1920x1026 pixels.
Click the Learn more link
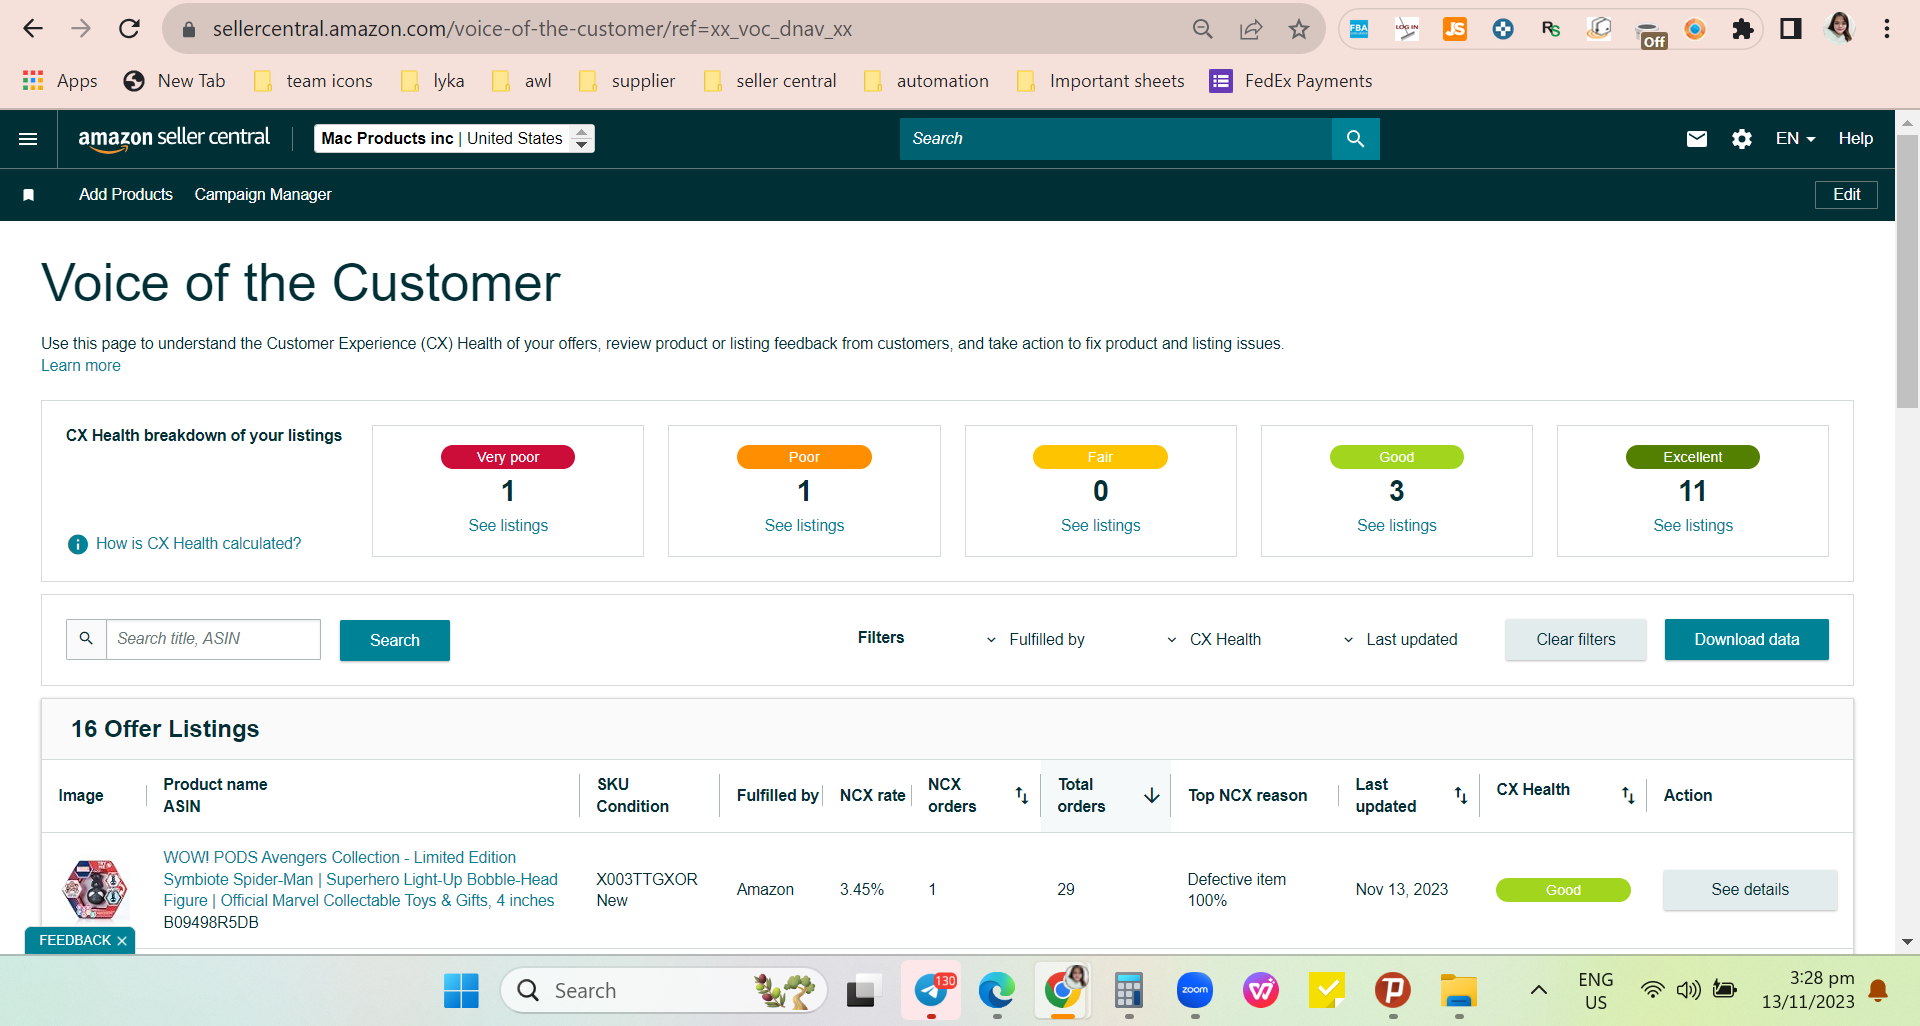(x=81, y=366)
